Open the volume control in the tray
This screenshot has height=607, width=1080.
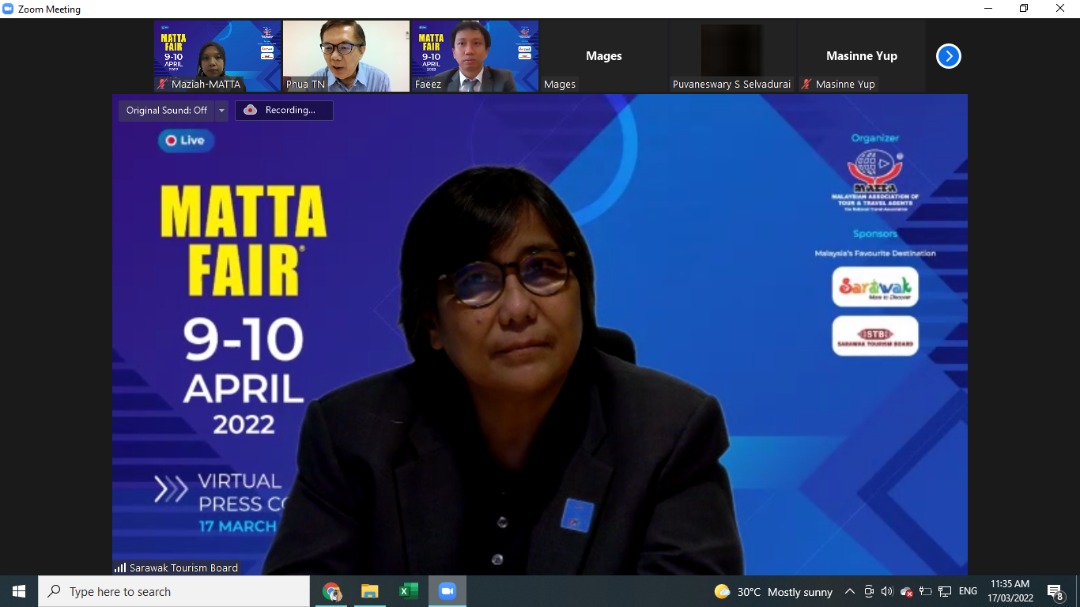[x=887, y=591]
